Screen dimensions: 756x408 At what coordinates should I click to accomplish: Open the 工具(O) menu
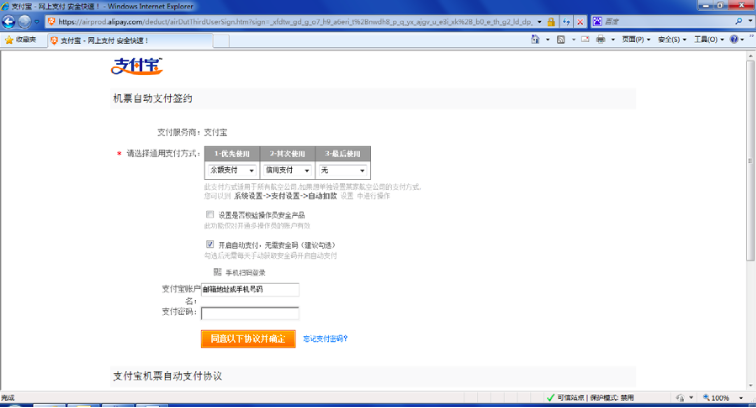click(x=709, y=40)
